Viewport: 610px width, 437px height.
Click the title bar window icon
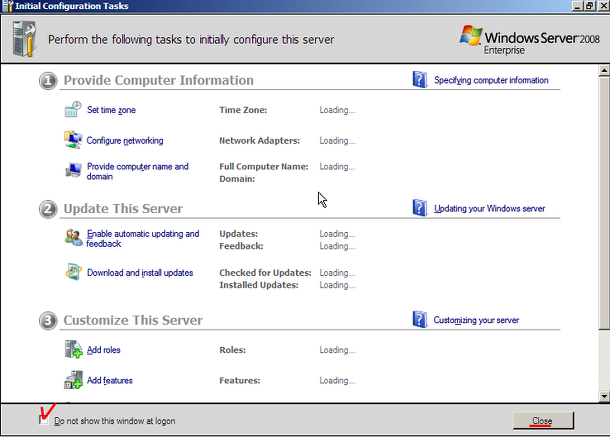click(7, 6)
